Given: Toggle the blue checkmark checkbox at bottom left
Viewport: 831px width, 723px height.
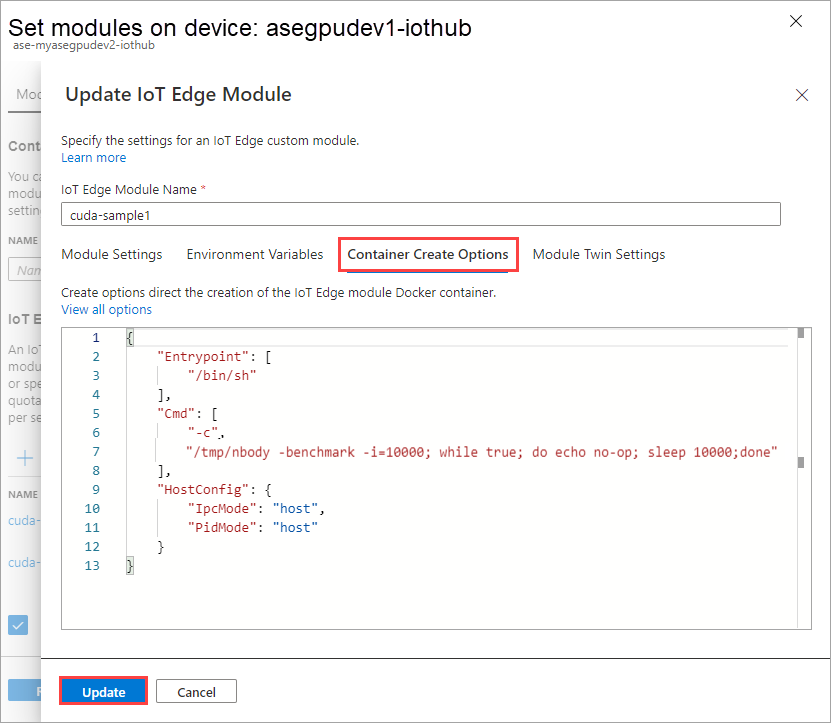Looking at the screenshot, I should [x=18, y=625].
